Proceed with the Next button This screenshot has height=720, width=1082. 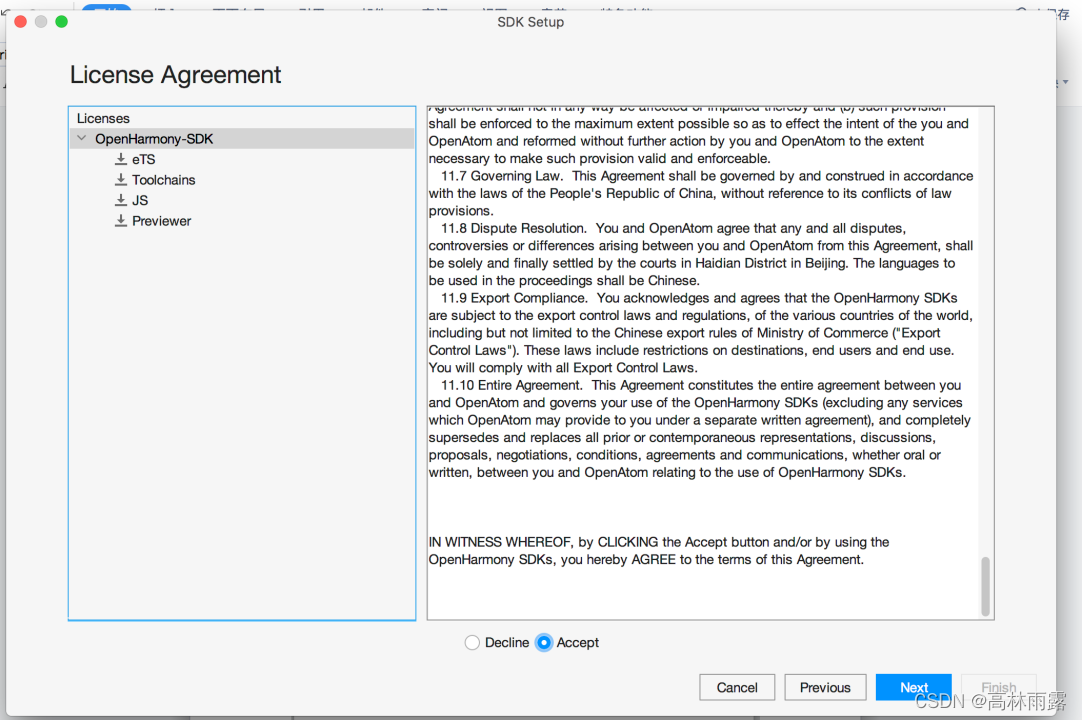point(914,688)
